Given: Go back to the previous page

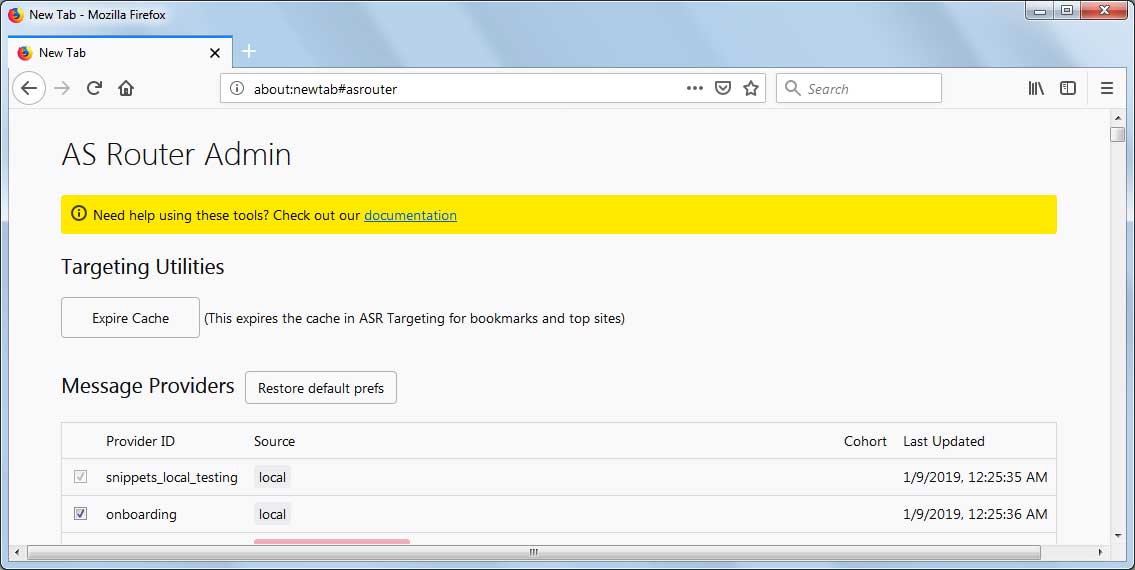Looking at the screenshot, I should click(29, 88).
